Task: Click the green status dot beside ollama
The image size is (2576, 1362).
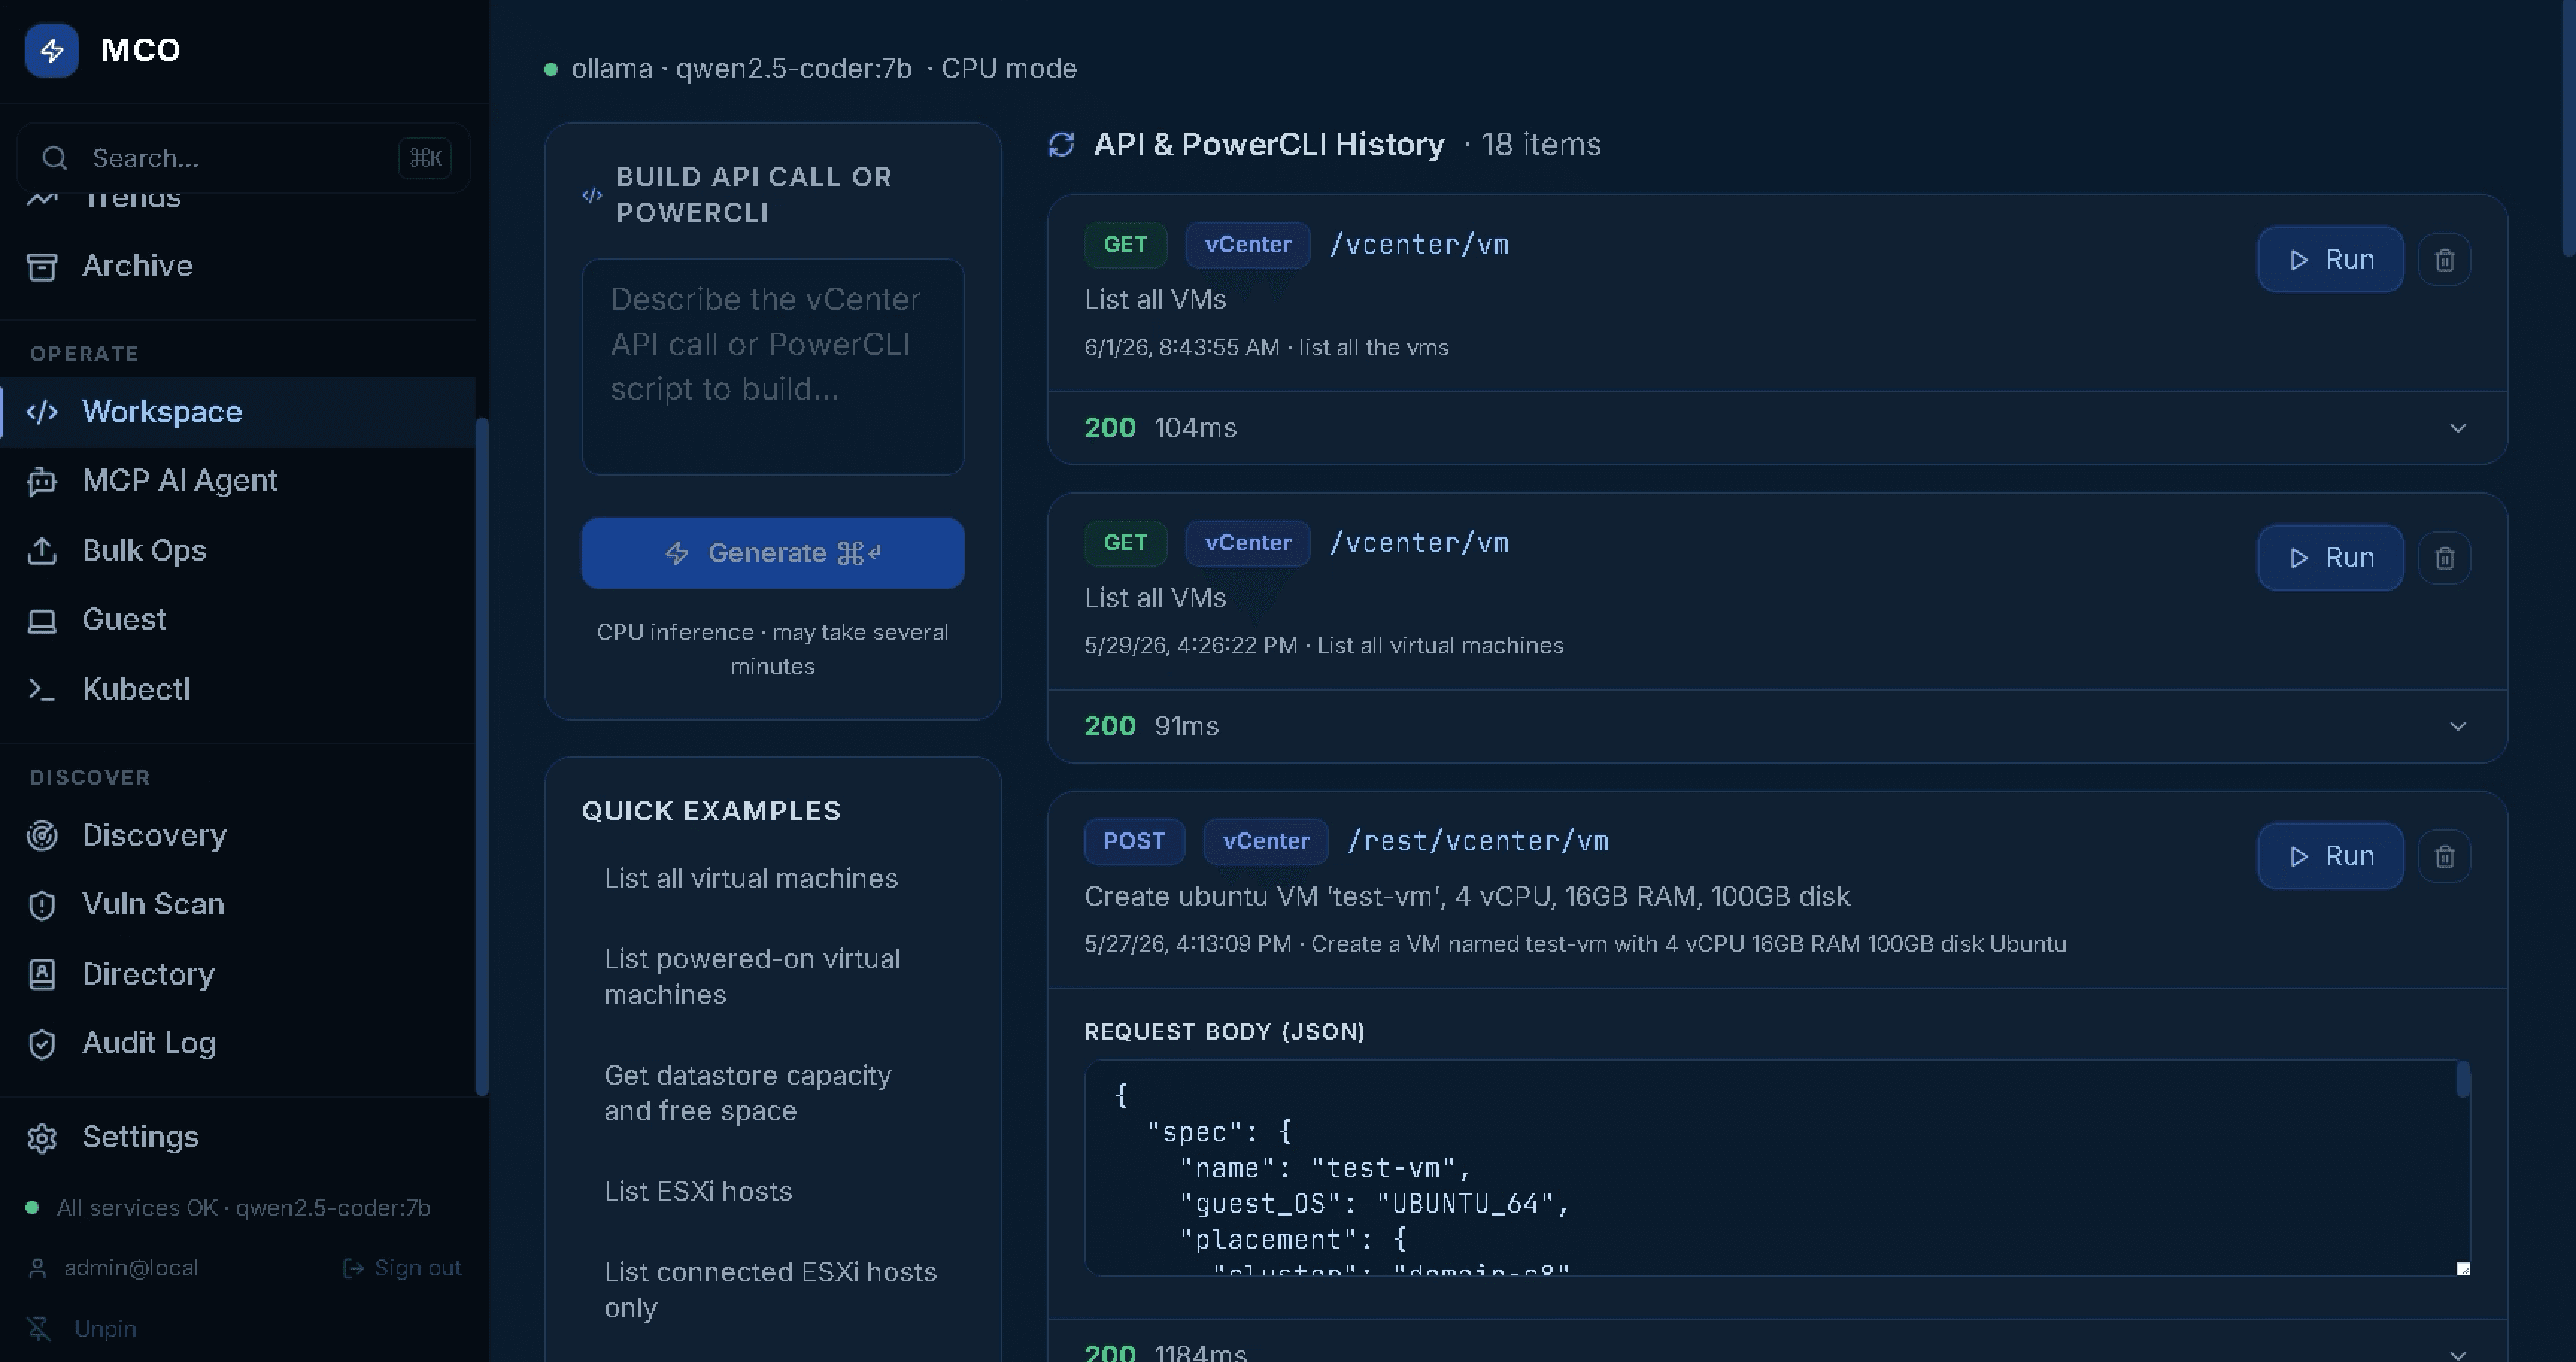Action: (551, 69)
